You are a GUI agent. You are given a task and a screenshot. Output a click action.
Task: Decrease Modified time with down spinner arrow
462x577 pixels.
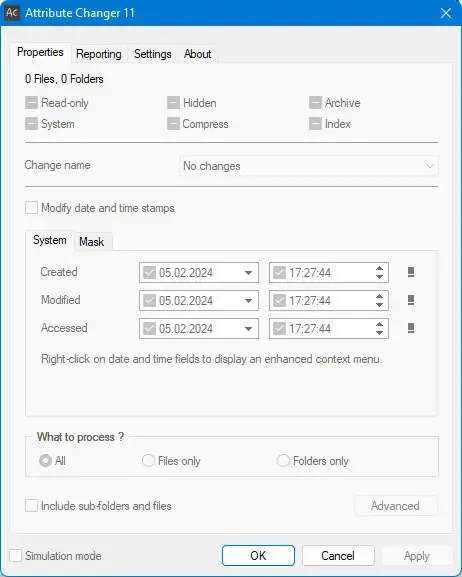pos(380,305)
